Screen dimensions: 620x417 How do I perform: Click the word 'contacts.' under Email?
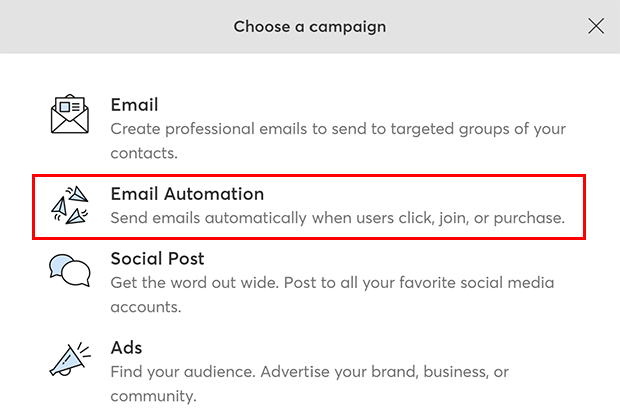click(x=144, y=153)
